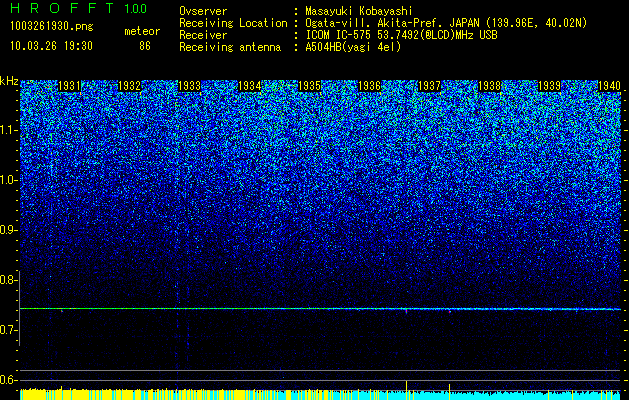Select time marker 1939

tap(550, 86)
